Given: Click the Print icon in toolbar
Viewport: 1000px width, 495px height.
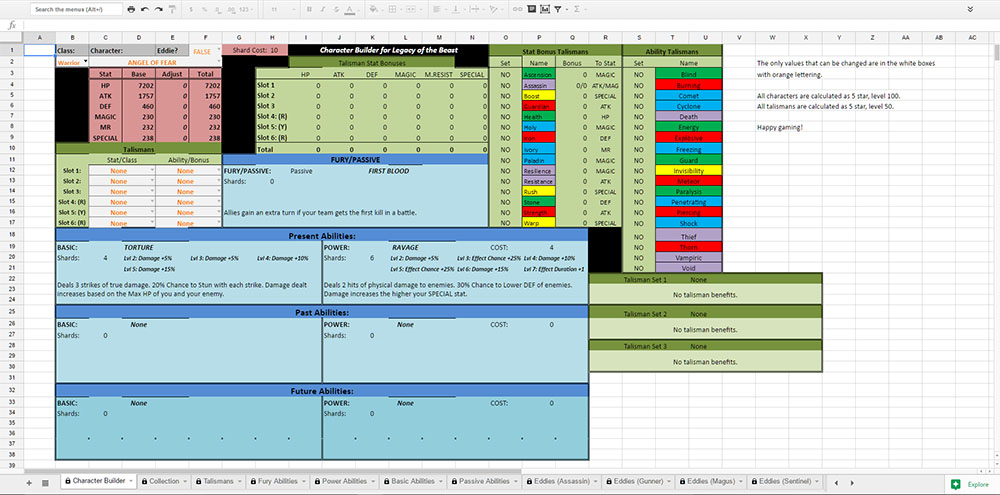Looking at the screenshot, I should click(x=132, y=9).
